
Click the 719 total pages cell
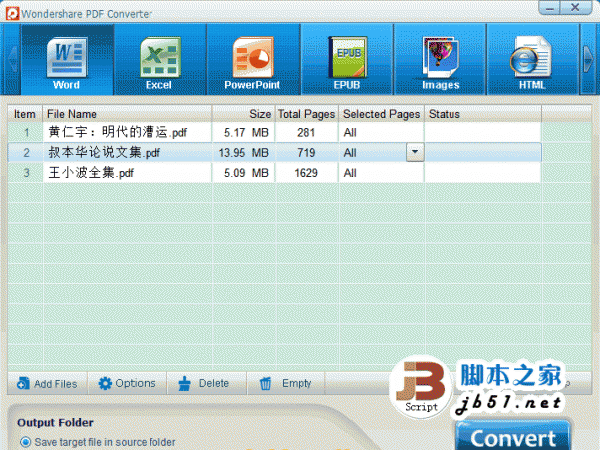[x=307, y=153]
